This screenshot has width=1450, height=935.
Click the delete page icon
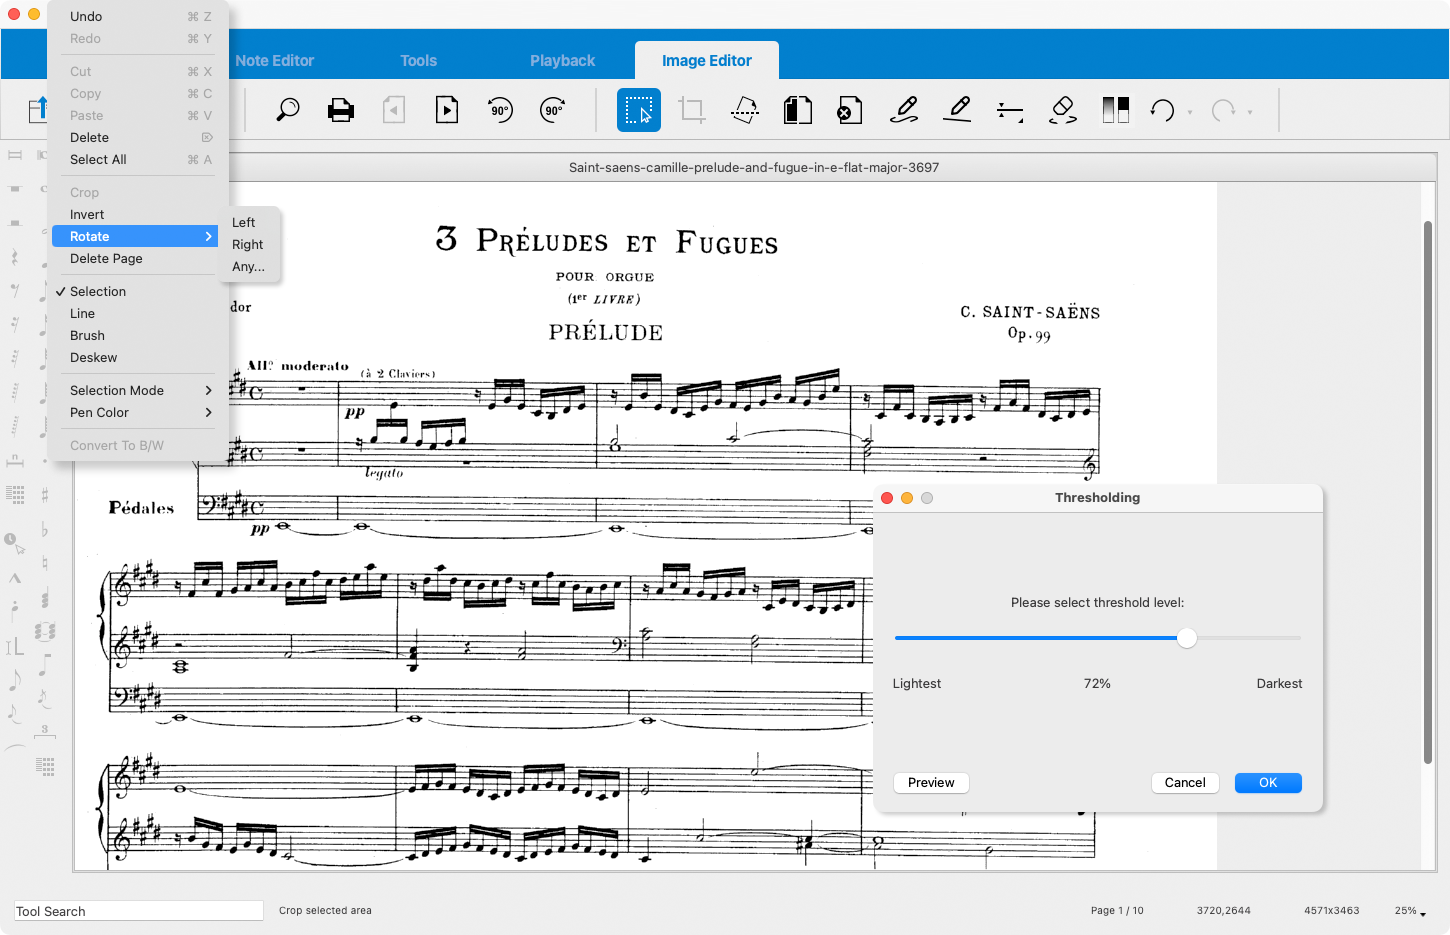(850, 110)
